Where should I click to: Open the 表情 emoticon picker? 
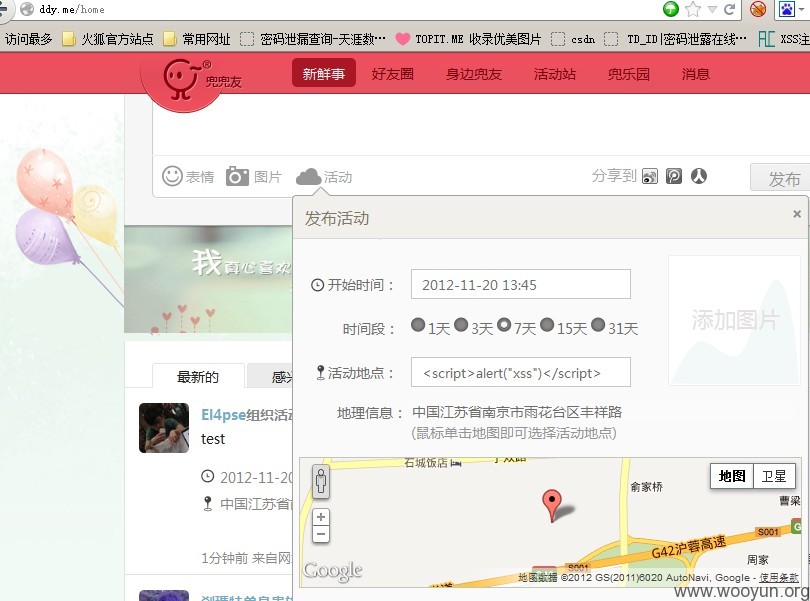point(188,177)
